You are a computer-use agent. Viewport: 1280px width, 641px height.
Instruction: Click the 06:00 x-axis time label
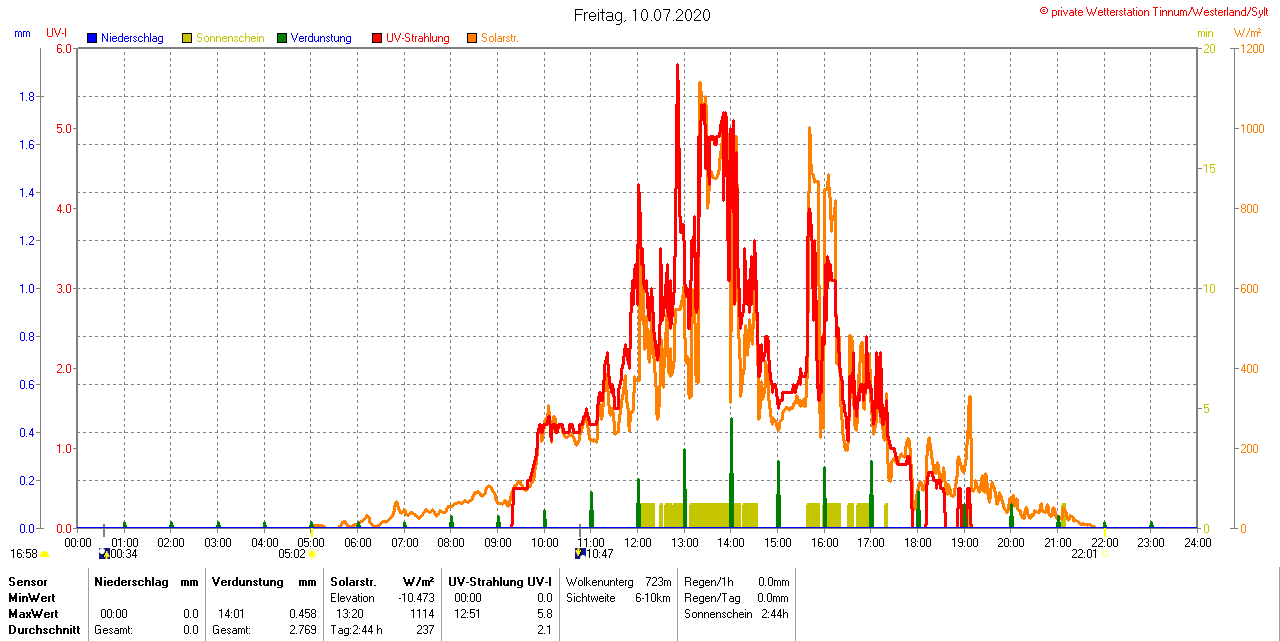coord(358,542)
